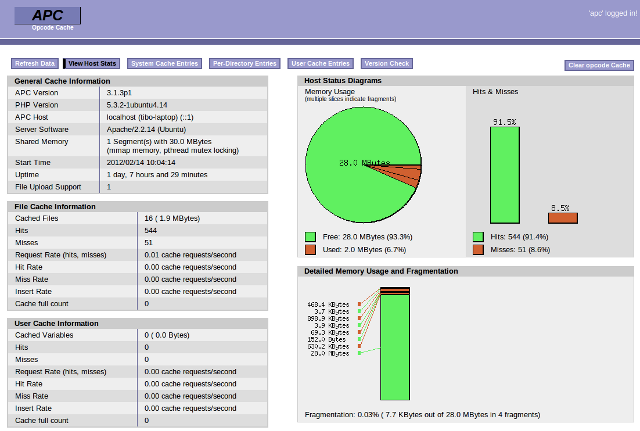Click the green Hits legend swatch

(x=478, y=237)
